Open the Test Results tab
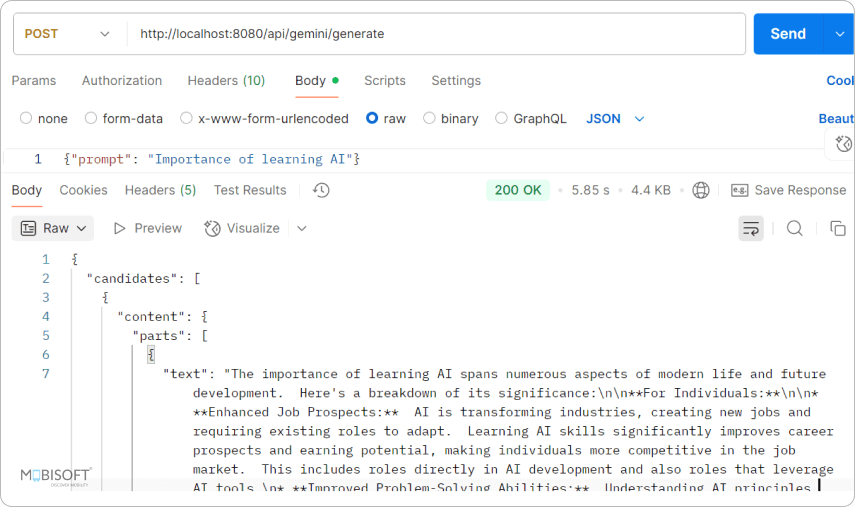Viewport: 855px width, 507px height. (x=250, y=190)
